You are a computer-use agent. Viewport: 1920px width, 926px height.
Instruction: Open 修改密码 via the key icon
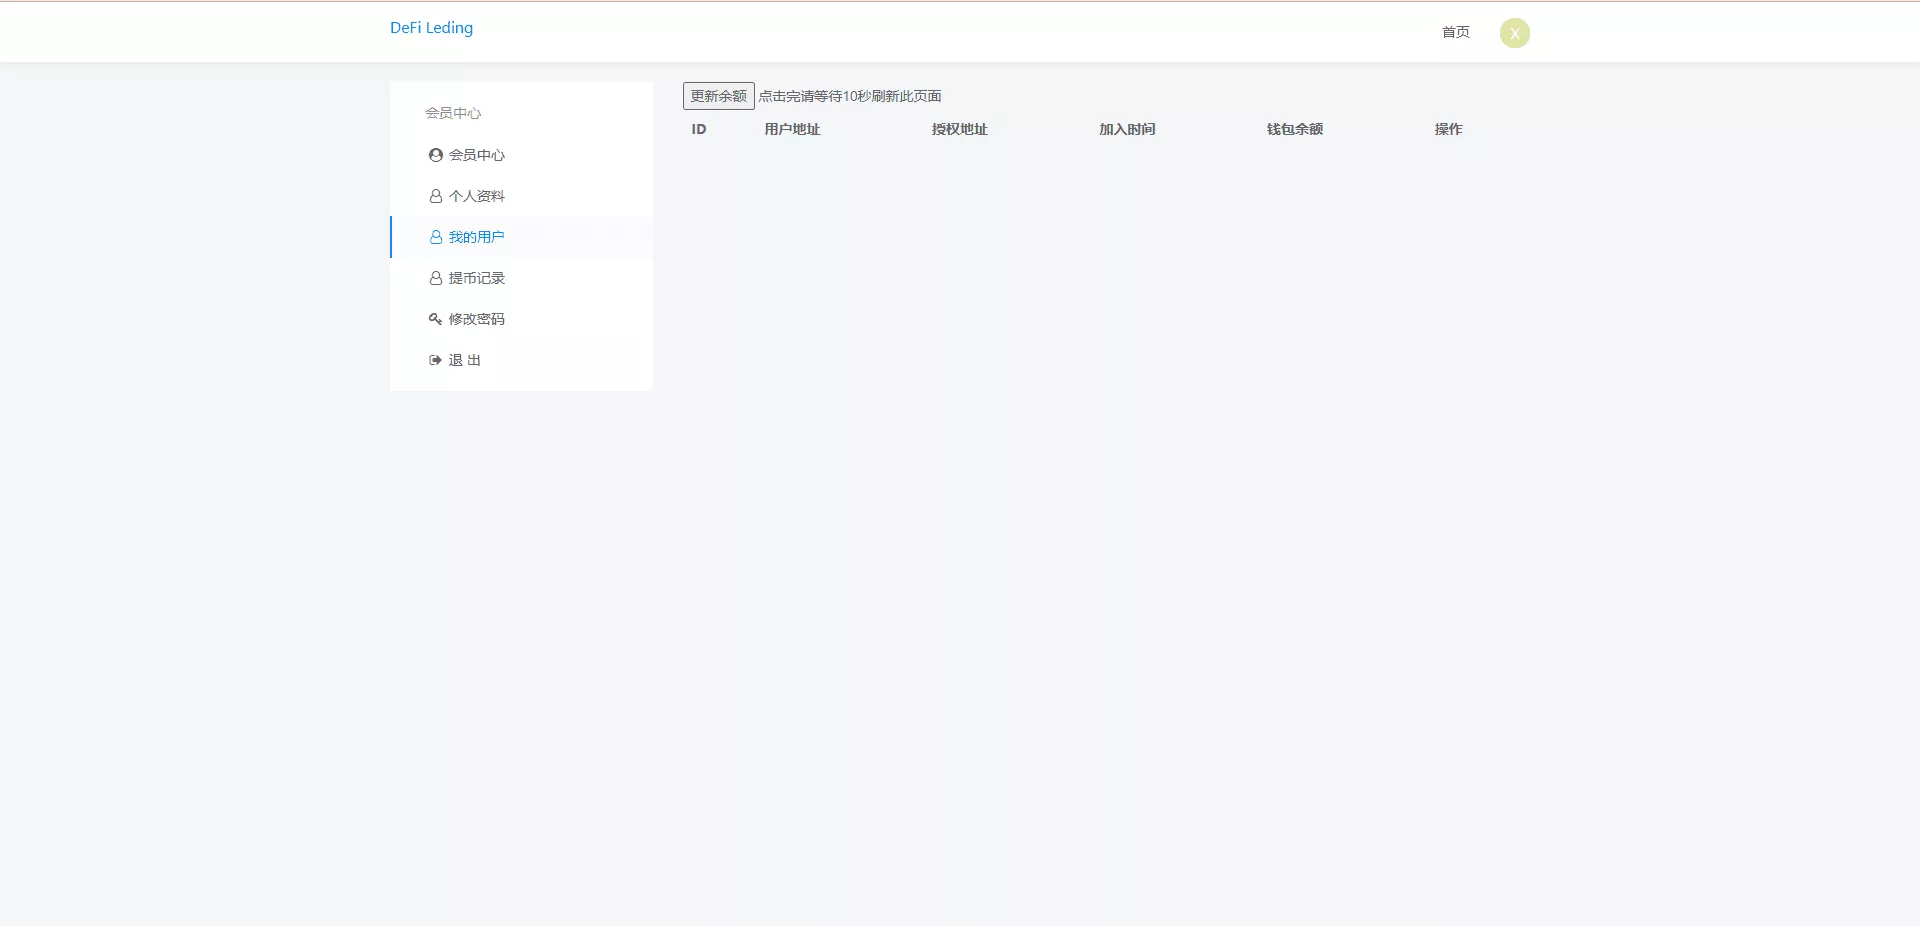[x=434, y=319]
